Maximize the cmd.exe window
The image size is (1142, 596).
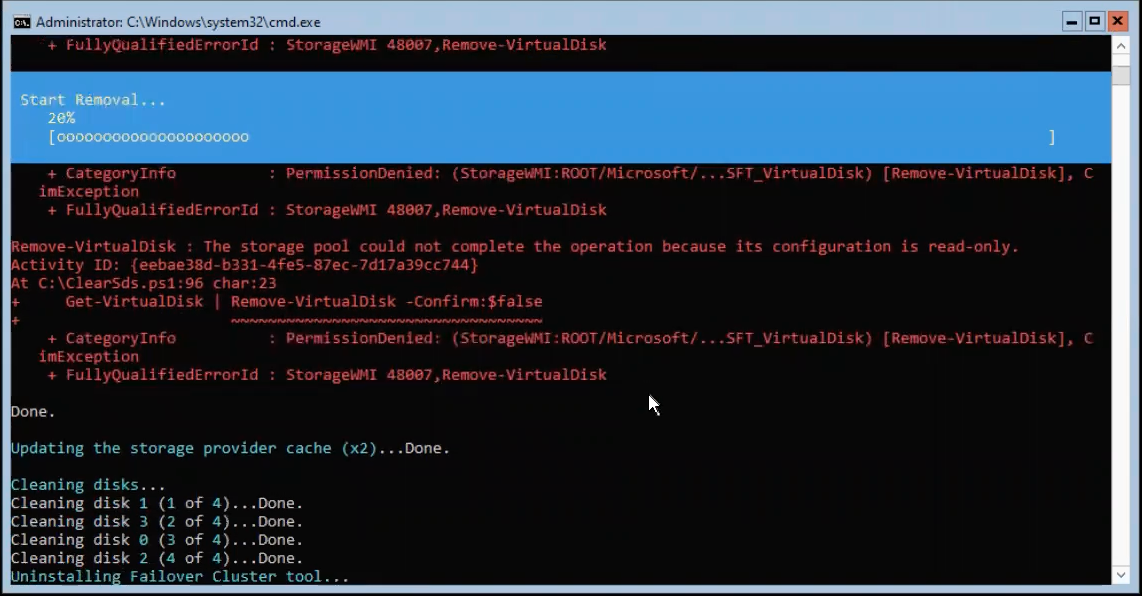[1094, 22]
